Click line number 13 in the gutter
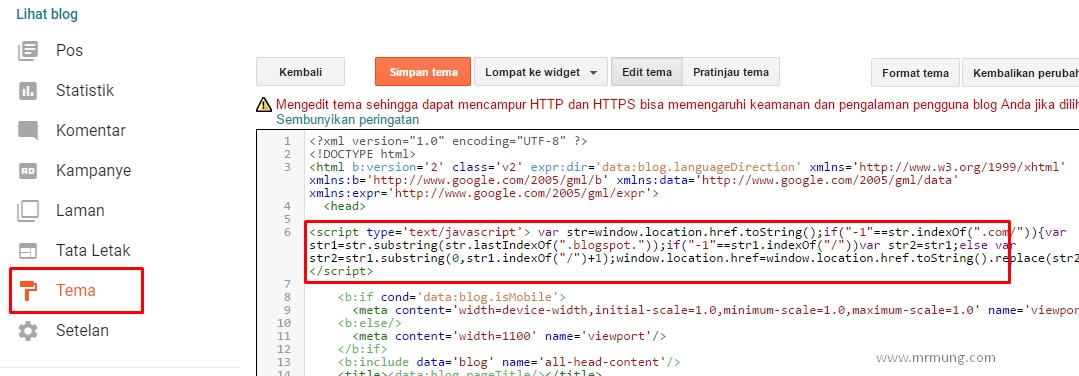 [284, 362]
